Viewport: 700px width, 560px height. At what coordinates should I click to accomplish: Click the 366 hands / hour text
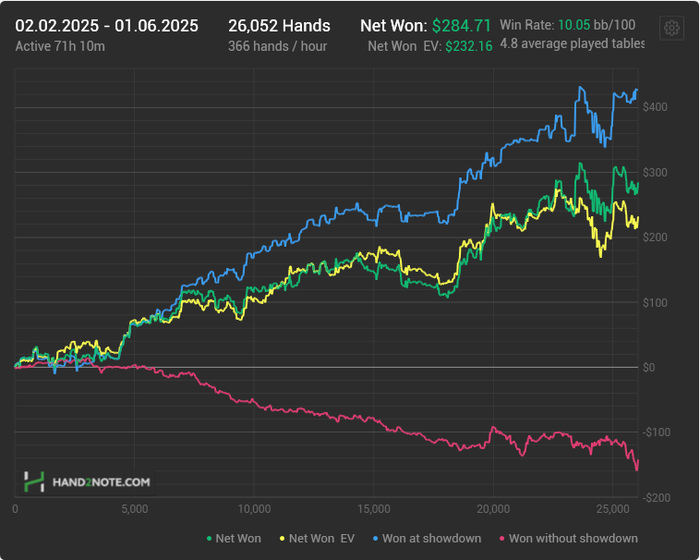(278, 46)
